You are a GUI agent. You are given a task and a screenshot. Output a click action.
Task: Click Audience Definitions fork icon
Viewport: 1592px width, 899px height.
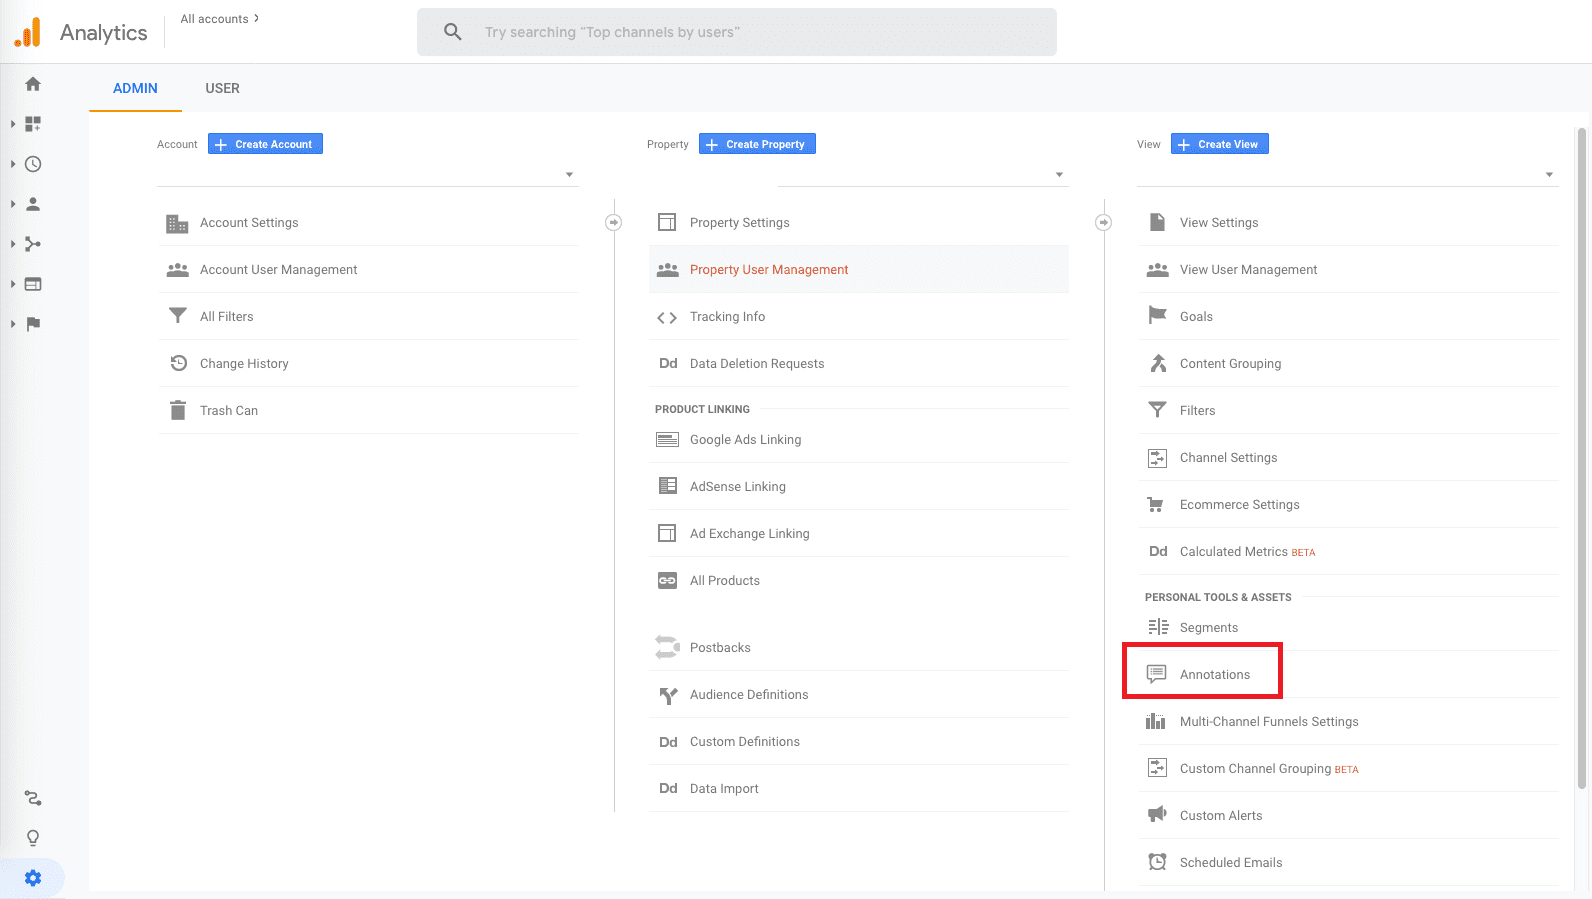667,695
